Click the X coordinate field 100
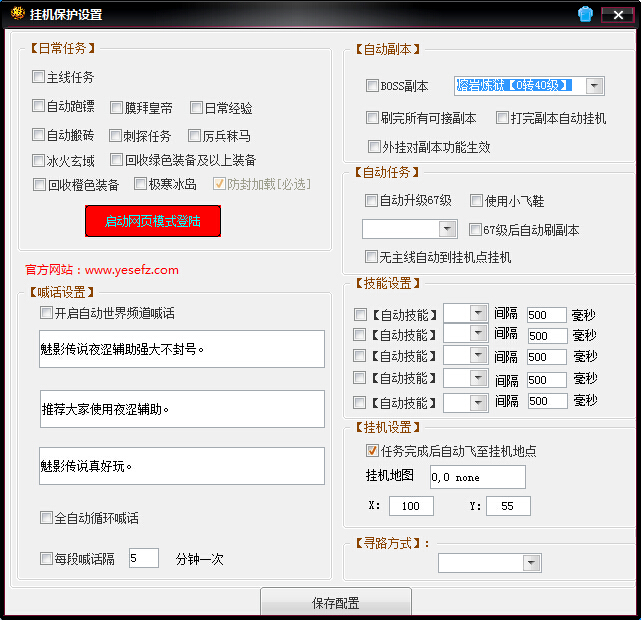 [x=411, y=506]
